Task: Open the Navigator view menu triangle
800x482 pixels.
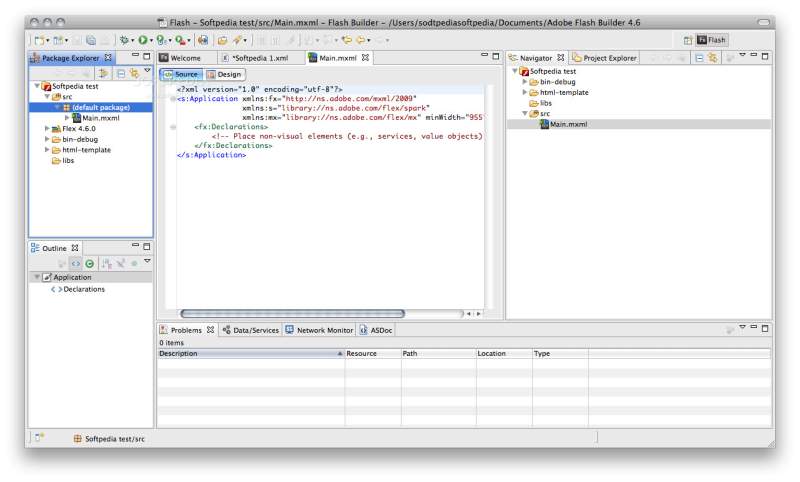Action: [x=742, y=55]
